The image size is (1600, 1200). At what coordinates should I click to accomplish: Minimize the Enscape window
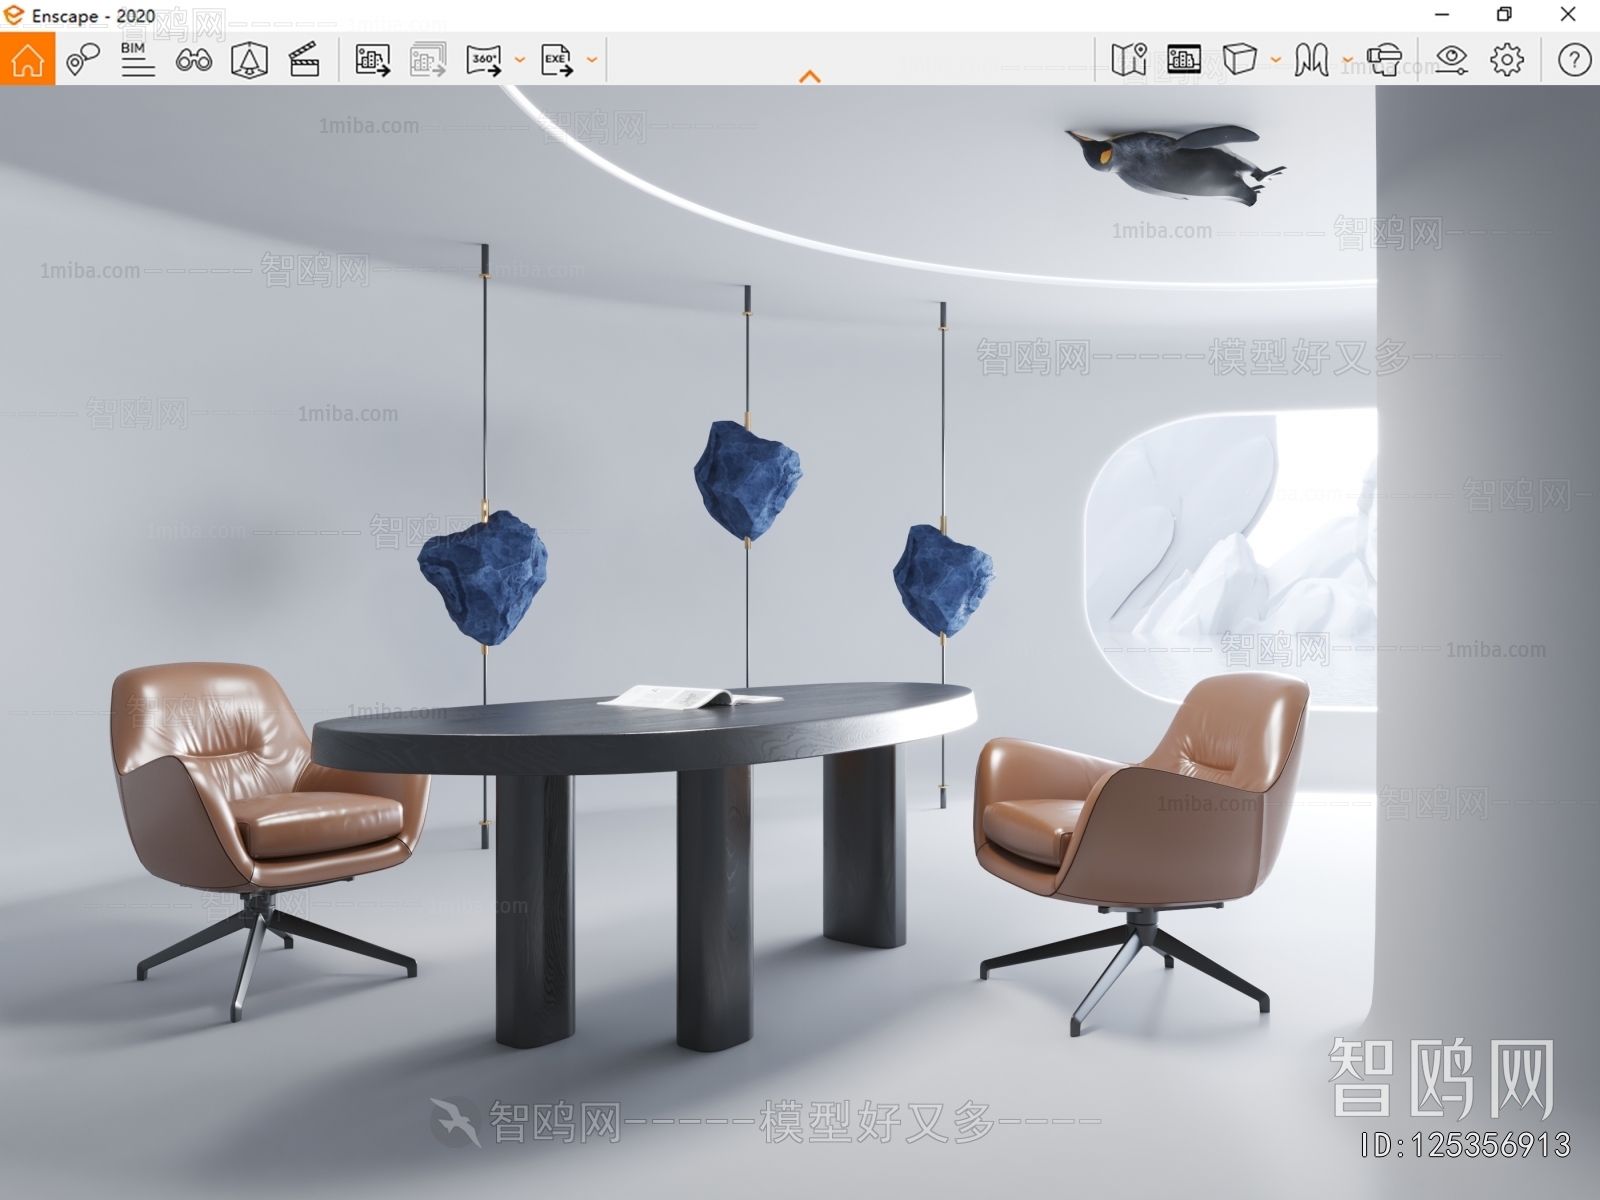tap(1441, 14)
